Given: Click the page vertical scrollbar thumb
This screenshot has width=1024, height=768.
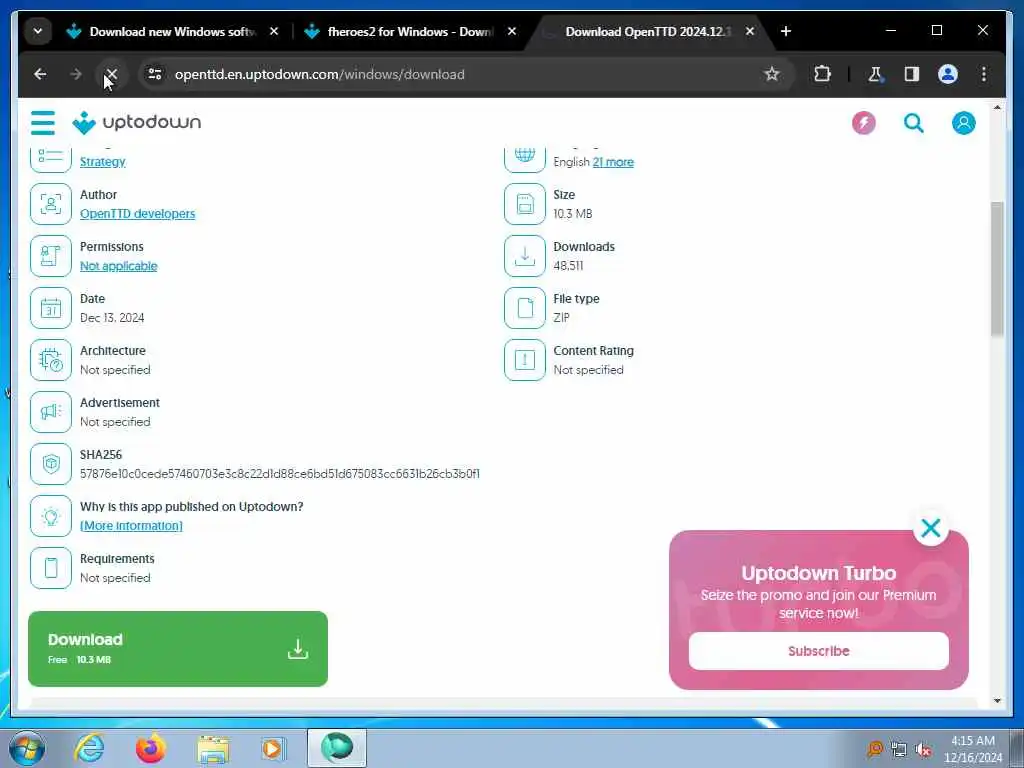Looking at the screenshot, I should pyautogui.click(x=997, y=268).
